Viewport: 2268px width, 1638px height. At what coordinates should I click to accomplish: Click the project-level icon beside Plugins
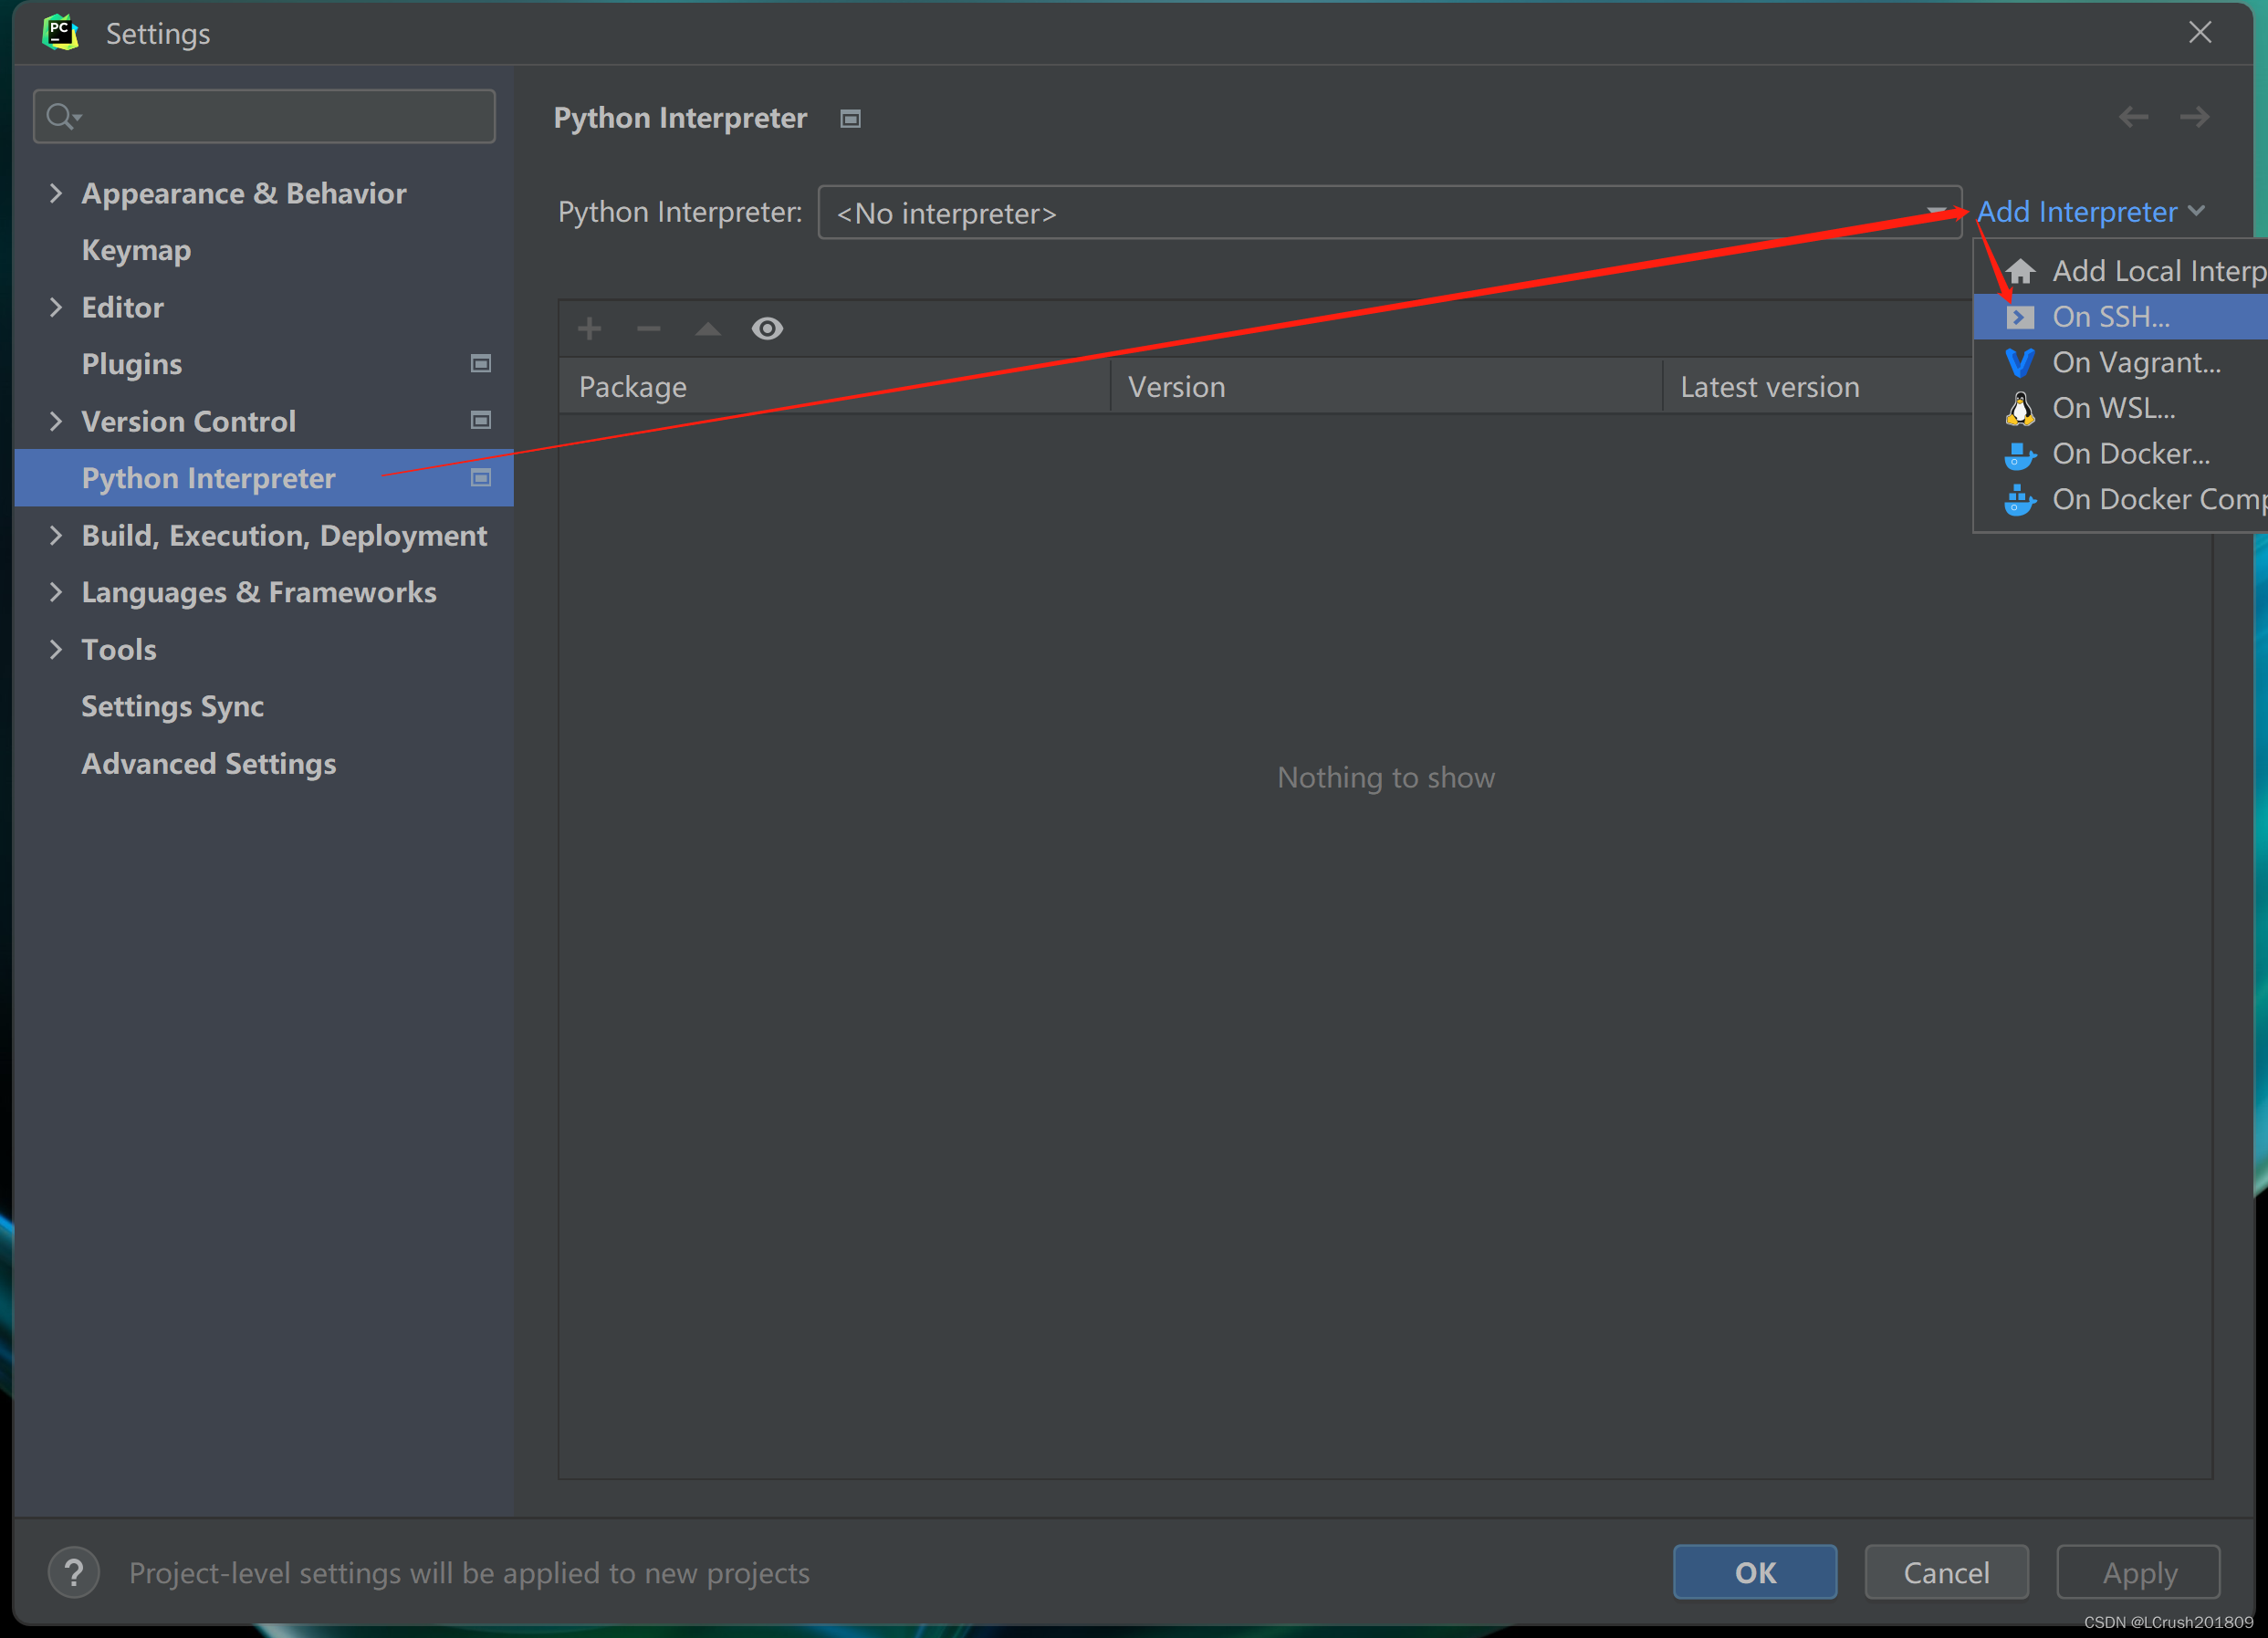coord(481,363)
